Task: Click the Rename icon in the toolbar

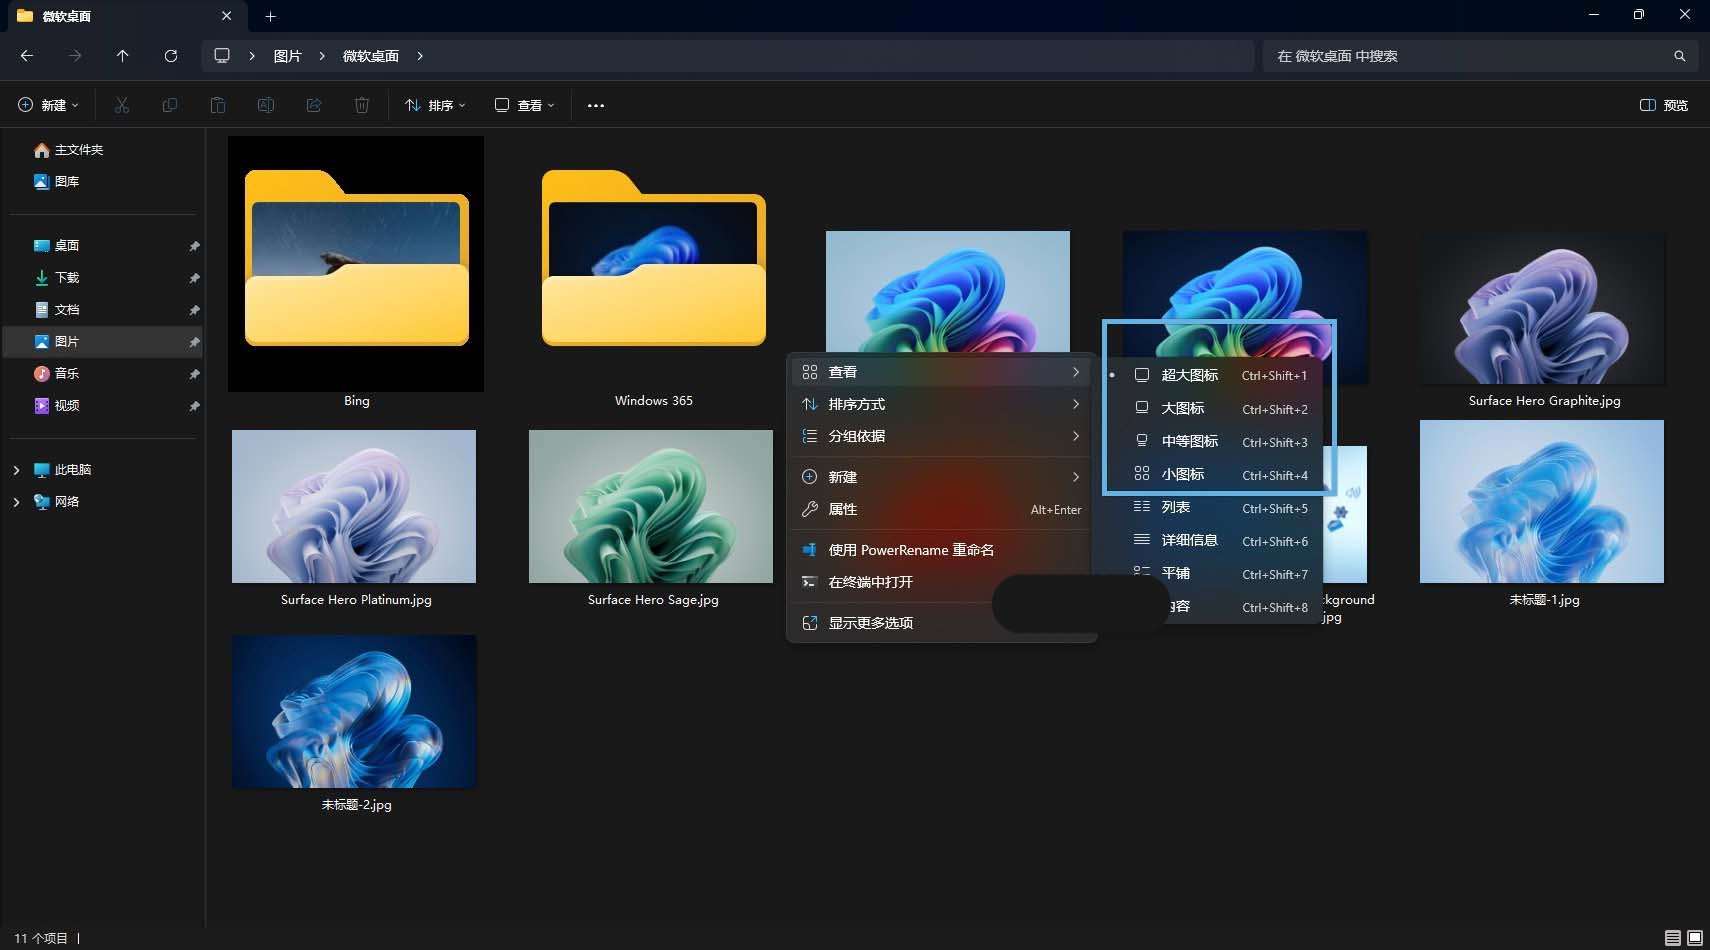Action: pos(266,105)
